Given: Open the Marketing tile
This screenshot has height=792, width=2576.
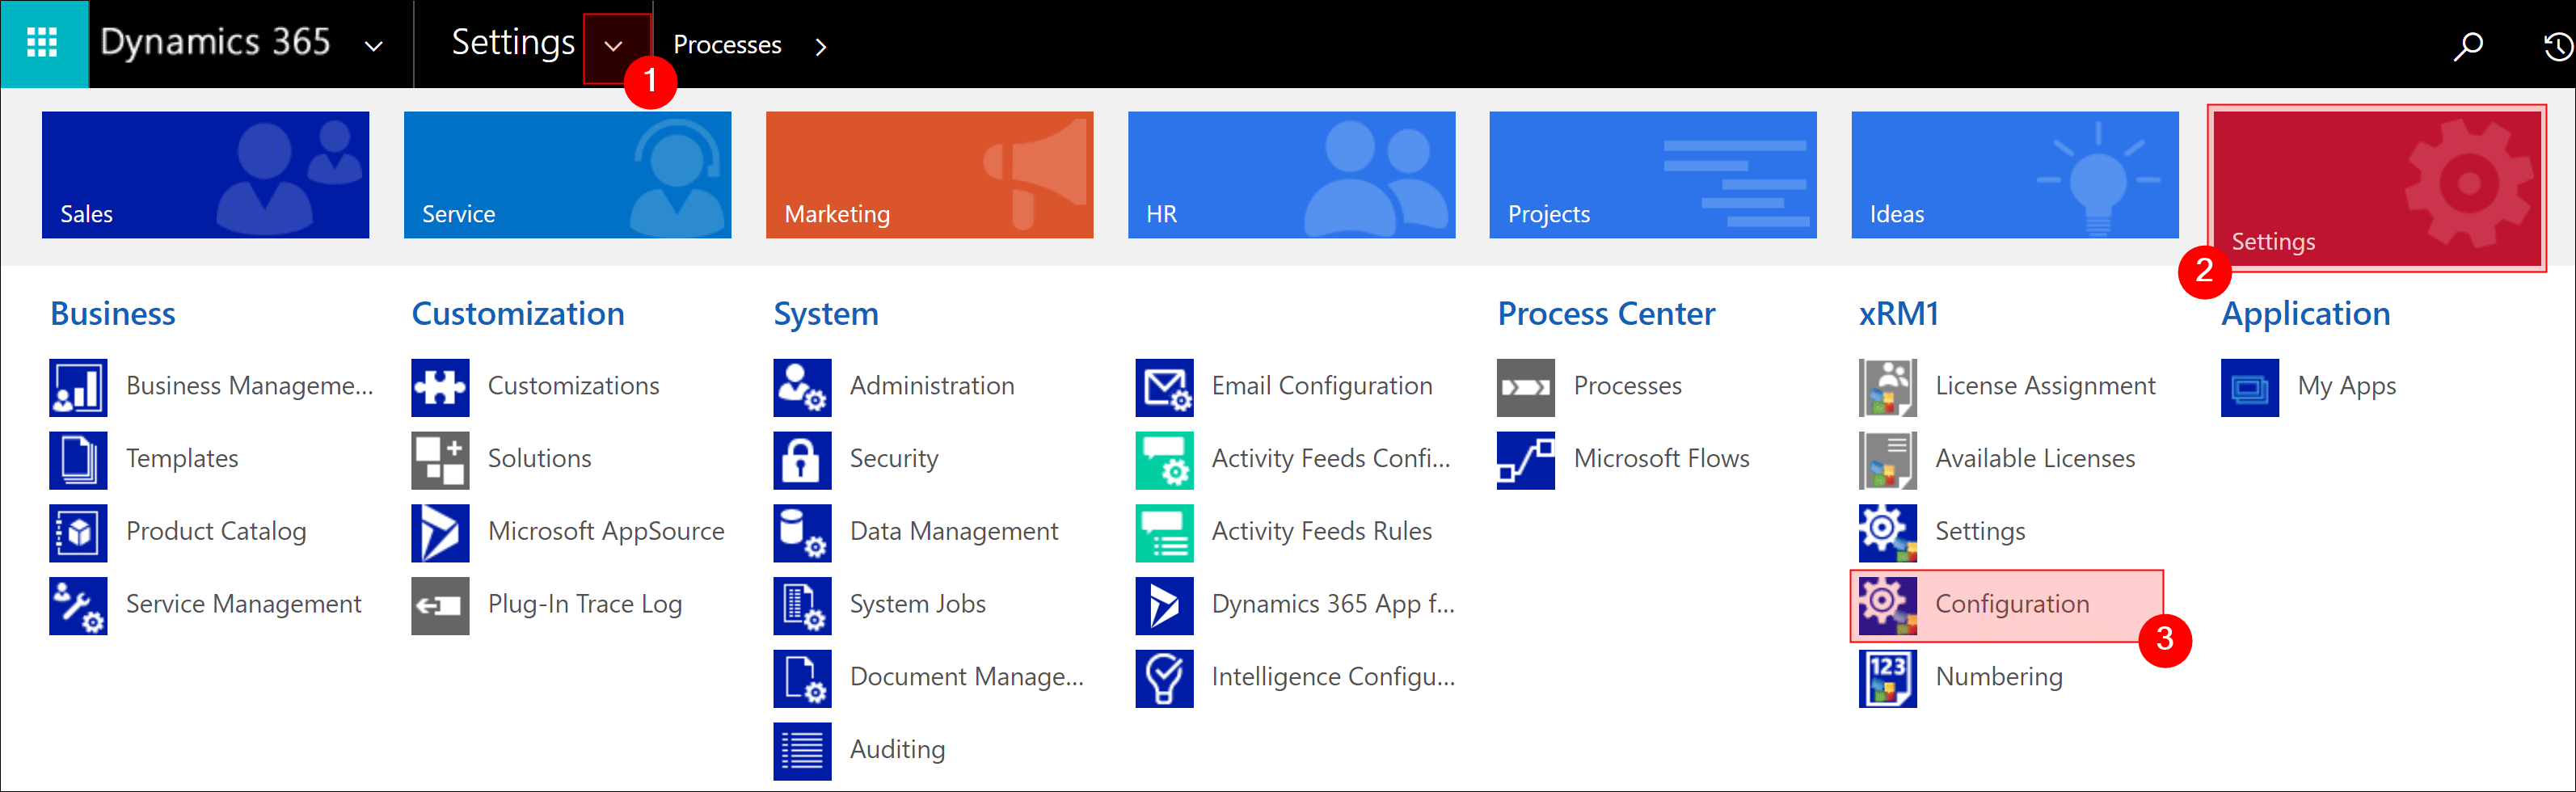Looking at the screenshot, I should tap(929, 174).
